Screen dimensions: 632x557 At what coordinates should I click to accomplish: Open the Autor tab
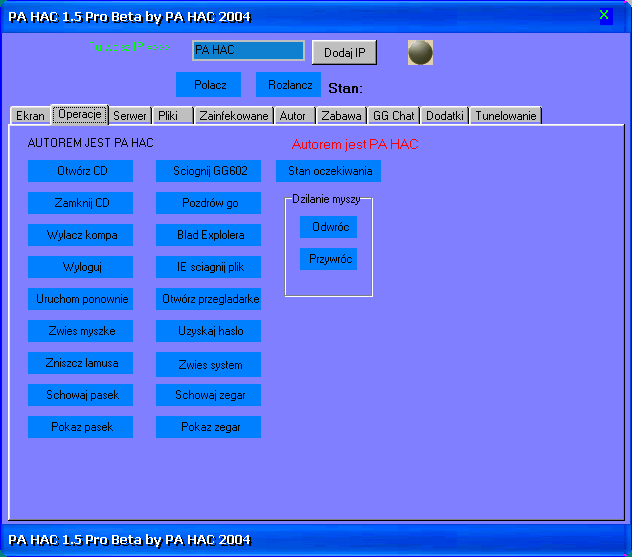[293, 116]
